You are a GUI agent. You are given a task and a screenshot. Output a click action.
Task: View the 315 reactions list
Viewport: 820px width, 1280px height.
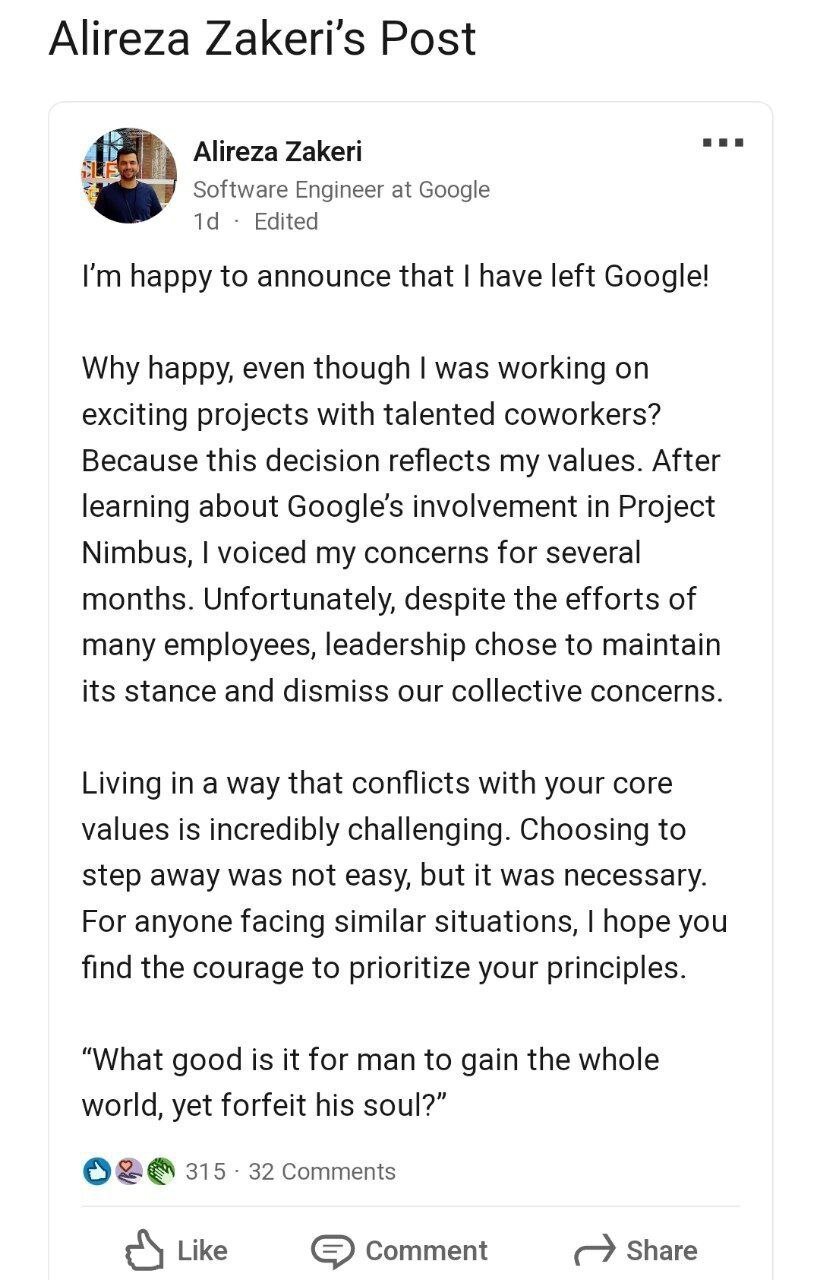[x=205, y=1171]
